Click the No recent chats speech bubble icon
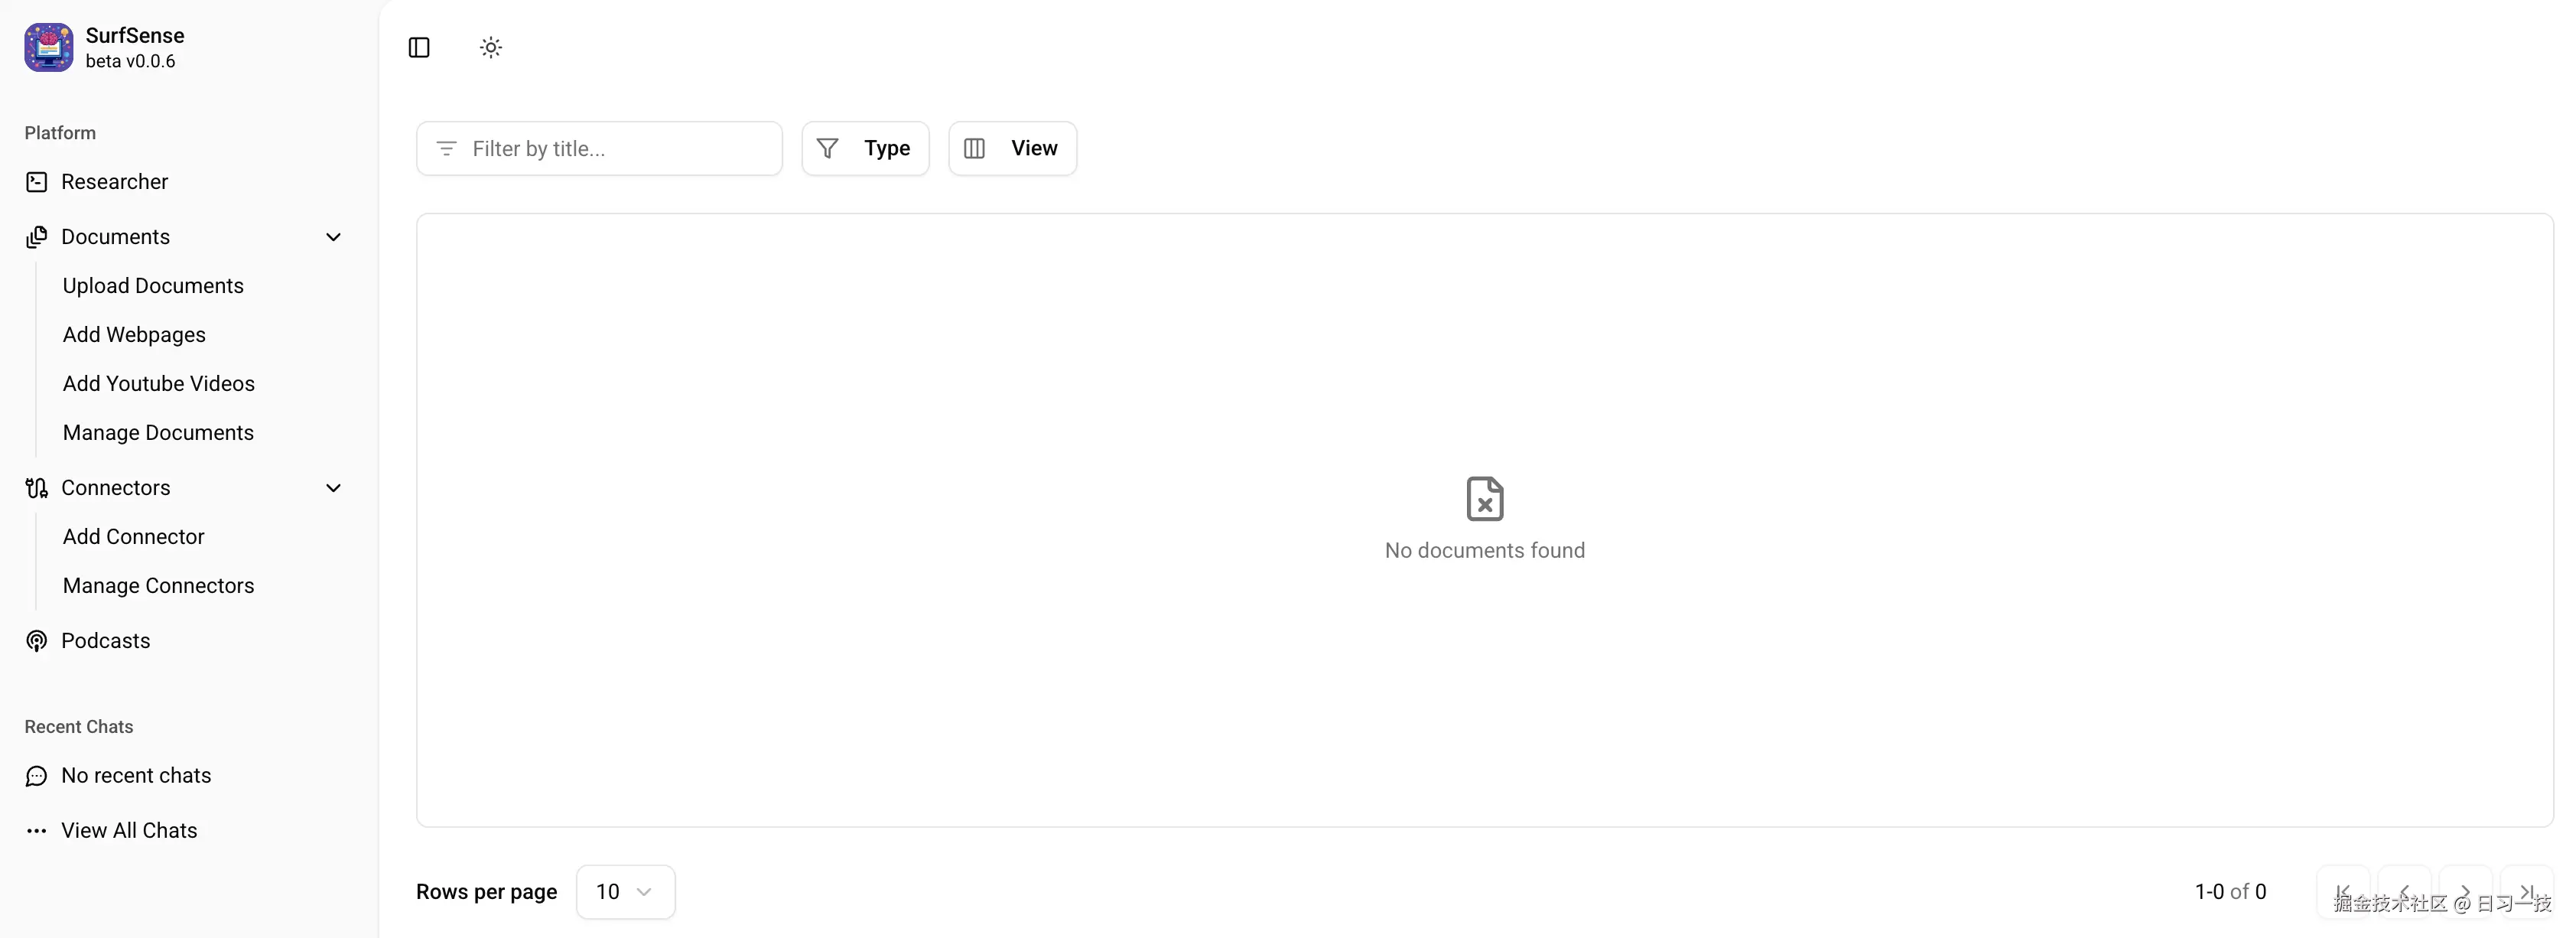The height and width of the screenshot is (938, 2576). point(36,775)
